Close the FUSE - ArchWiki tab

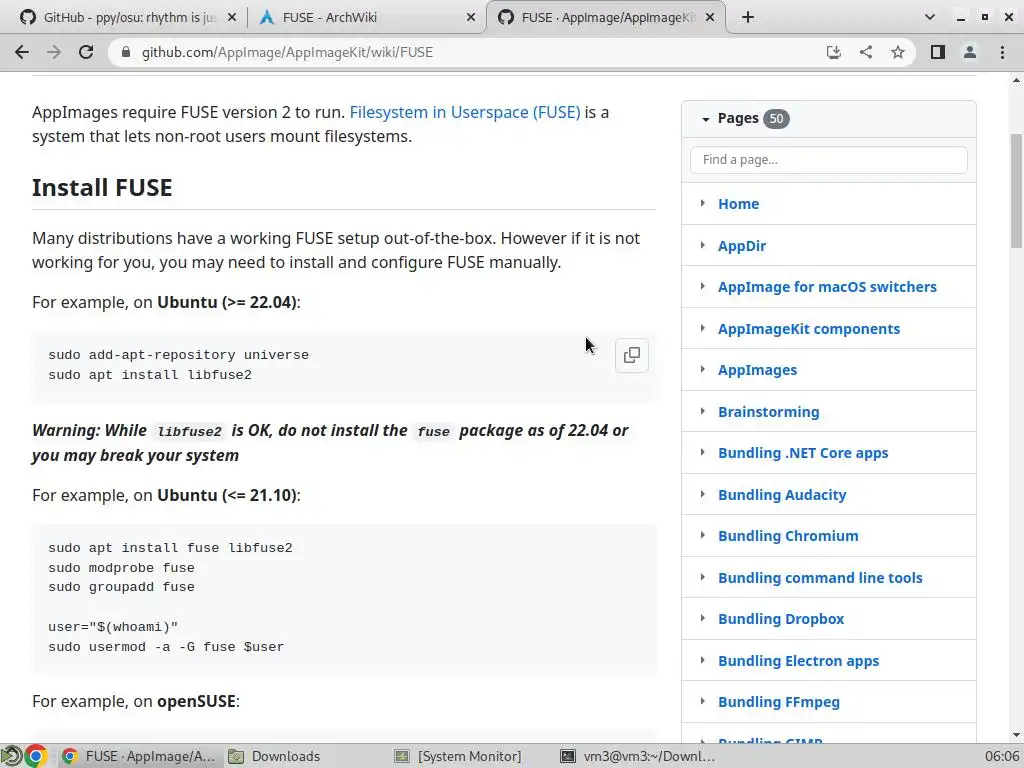point(471,18)
